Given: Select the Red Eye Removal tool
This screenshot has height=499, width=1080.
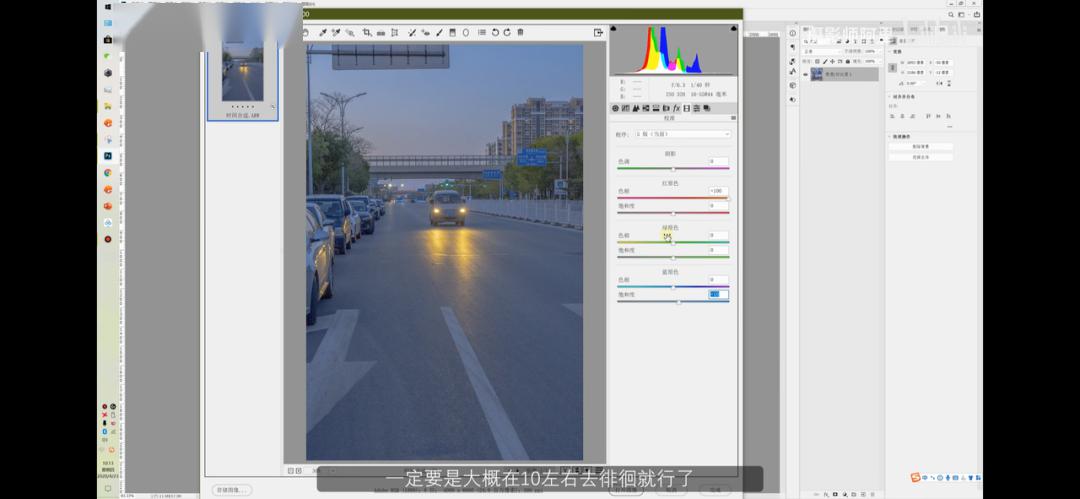Looking at the screenshot, I should 426,32.
